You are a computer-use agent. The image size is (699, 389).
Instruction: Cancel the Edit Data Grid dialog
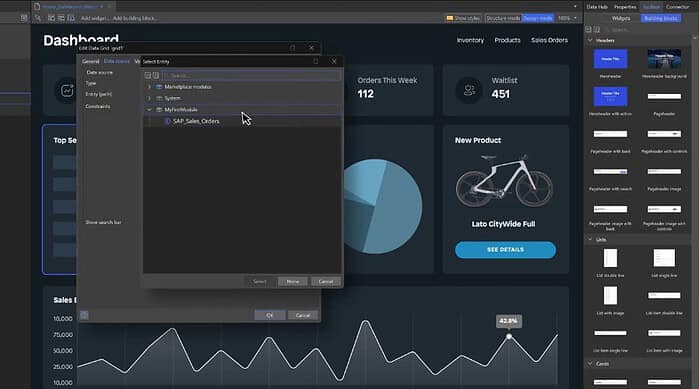click(303, 315)
